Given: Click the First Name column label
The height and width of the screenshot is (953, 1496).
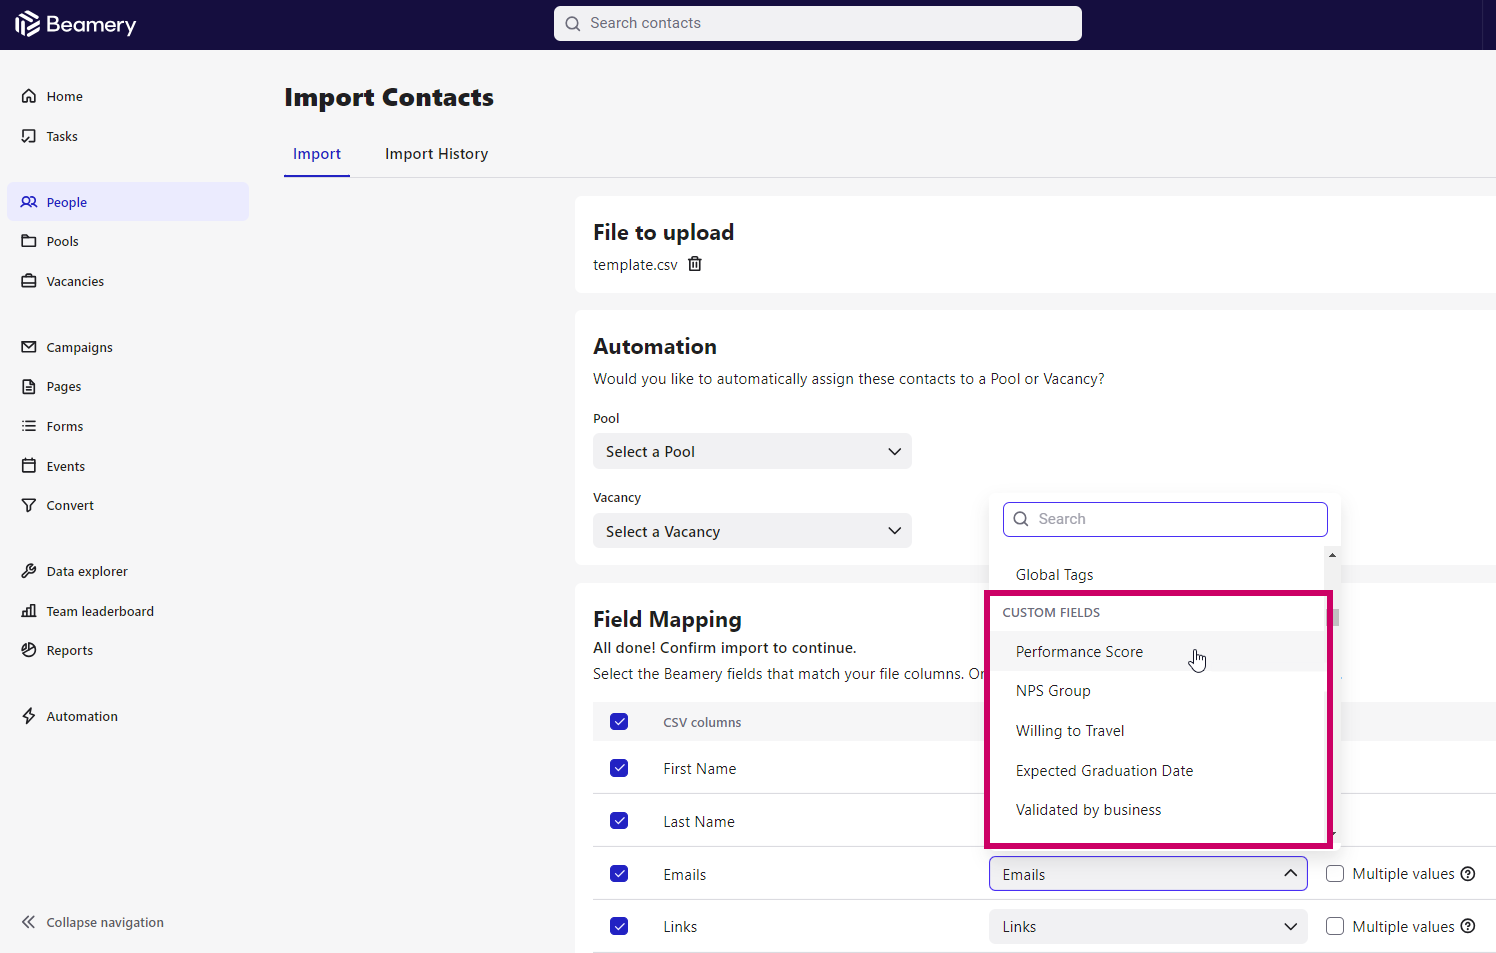Looking at the screenshot, I should click(x=700, y=769).
